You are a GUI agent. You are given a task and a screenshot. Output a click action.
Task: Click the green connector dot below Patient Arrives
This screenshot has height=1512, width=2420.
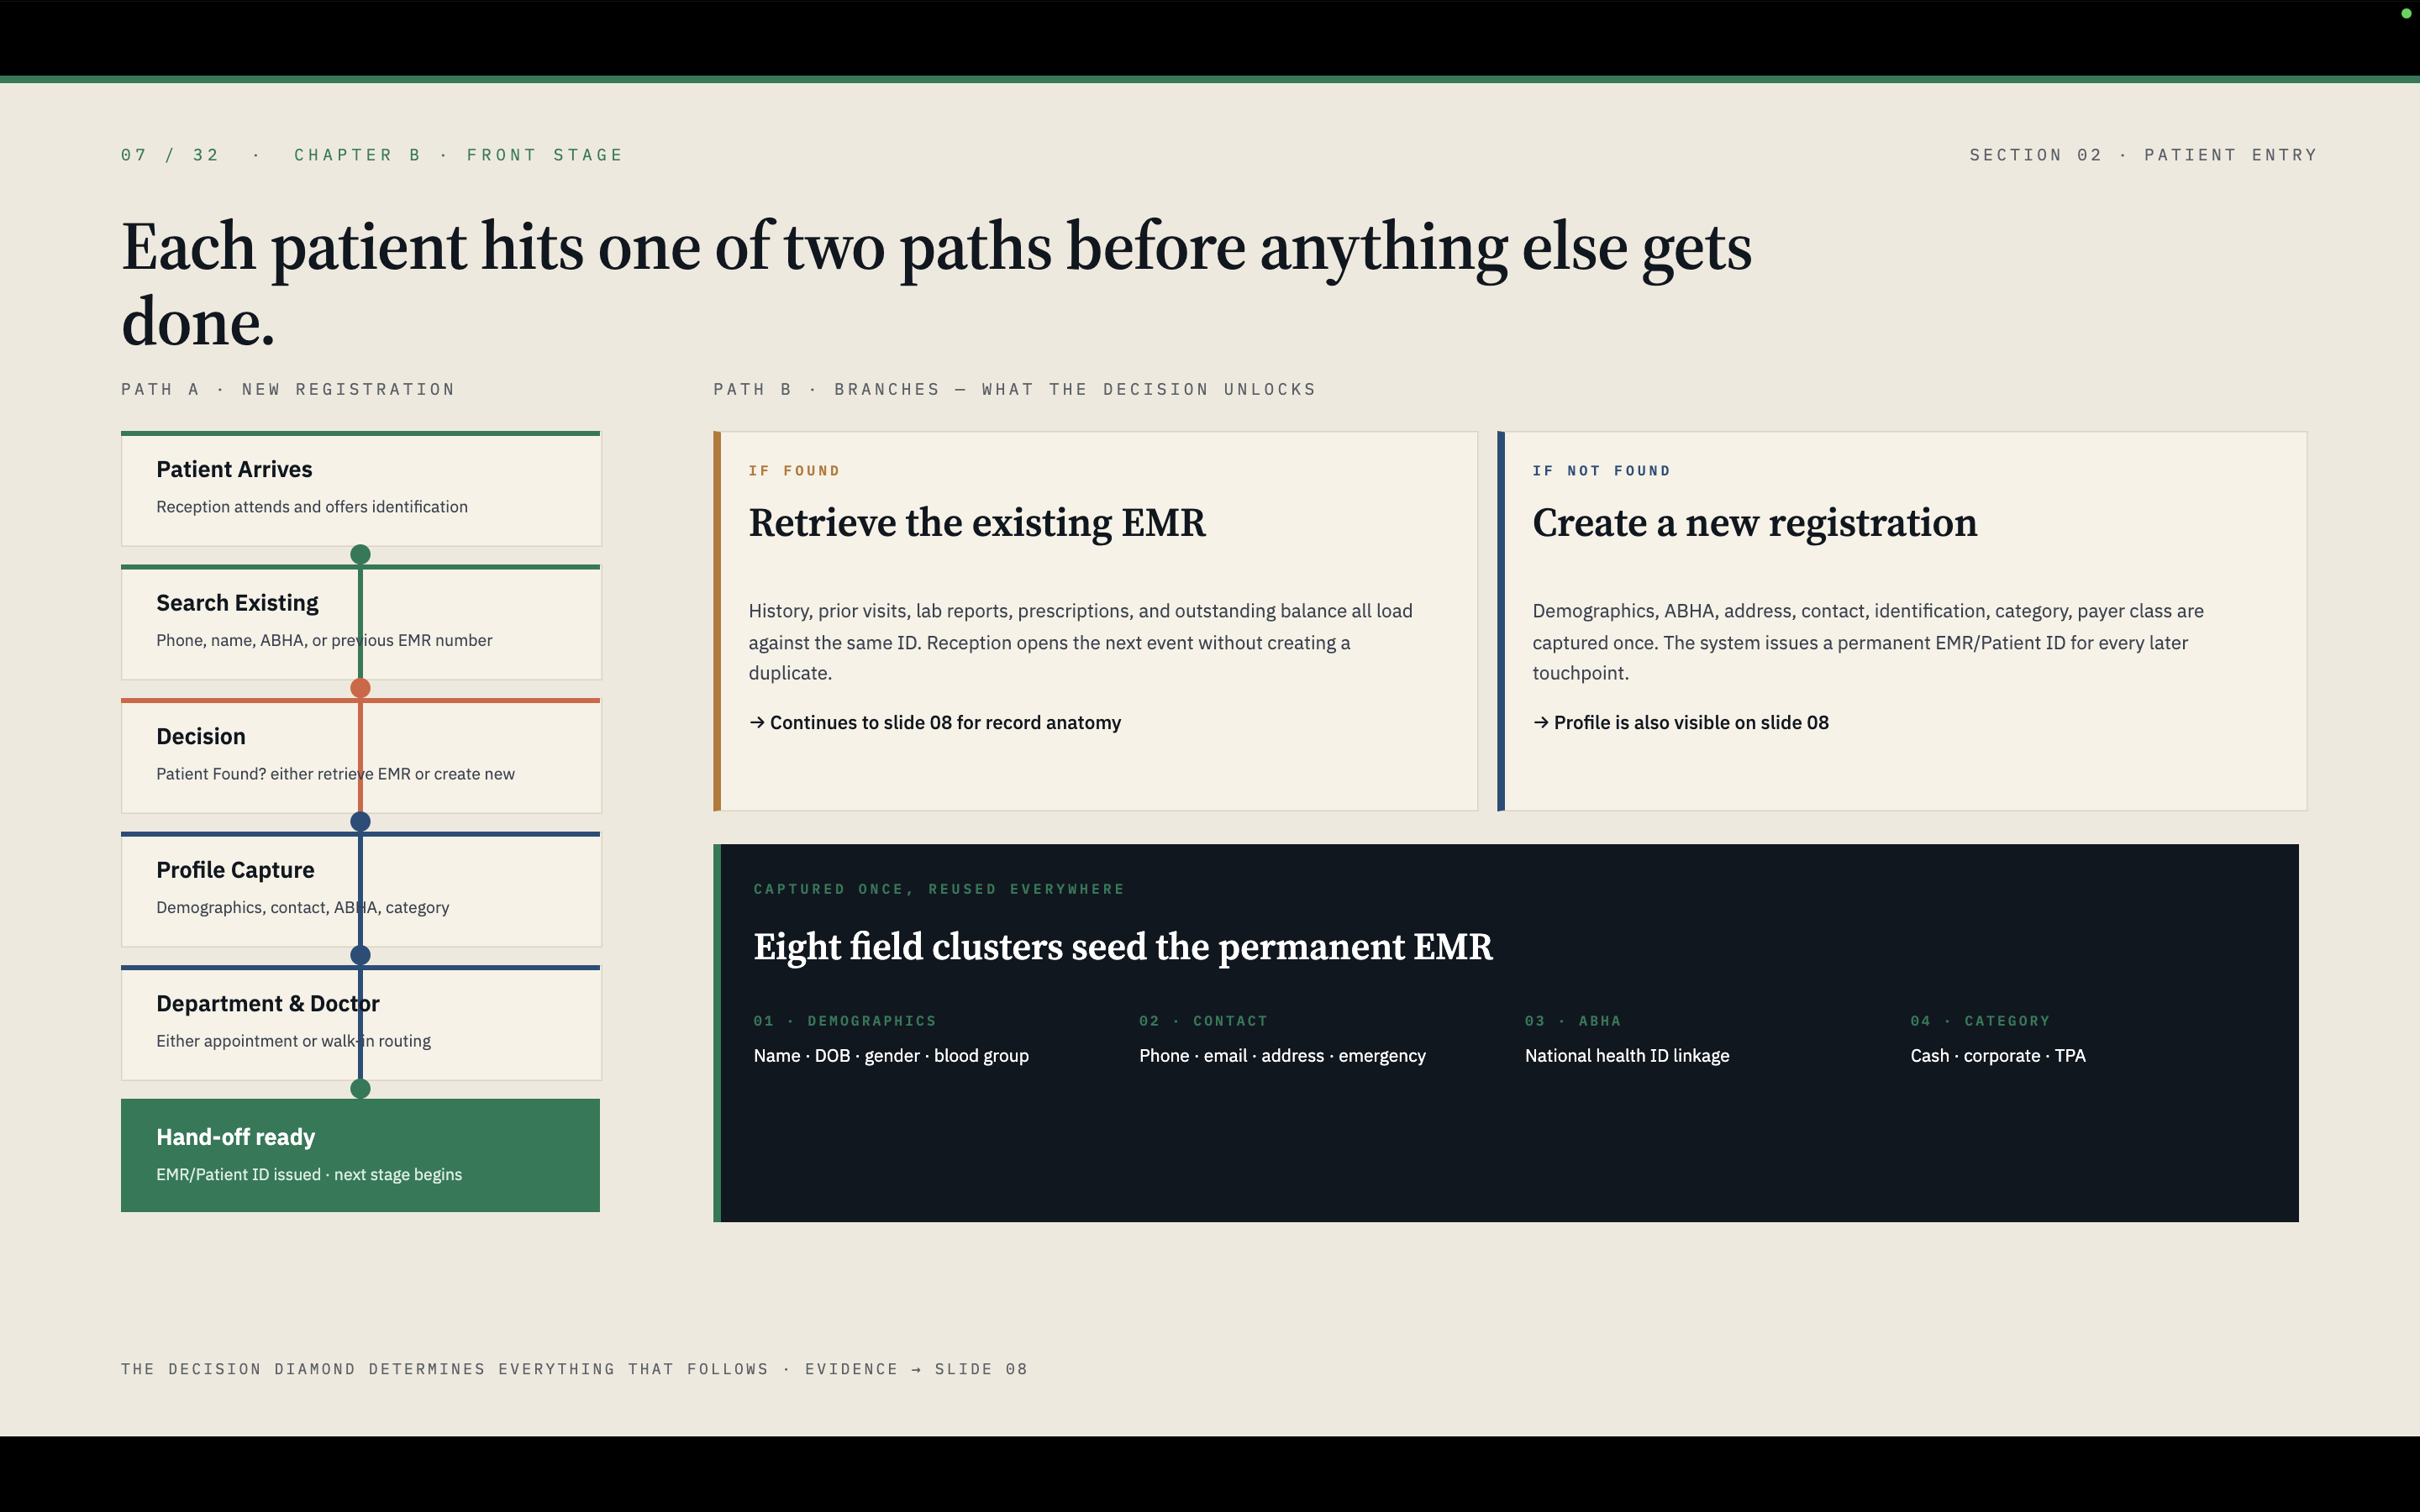360,554
